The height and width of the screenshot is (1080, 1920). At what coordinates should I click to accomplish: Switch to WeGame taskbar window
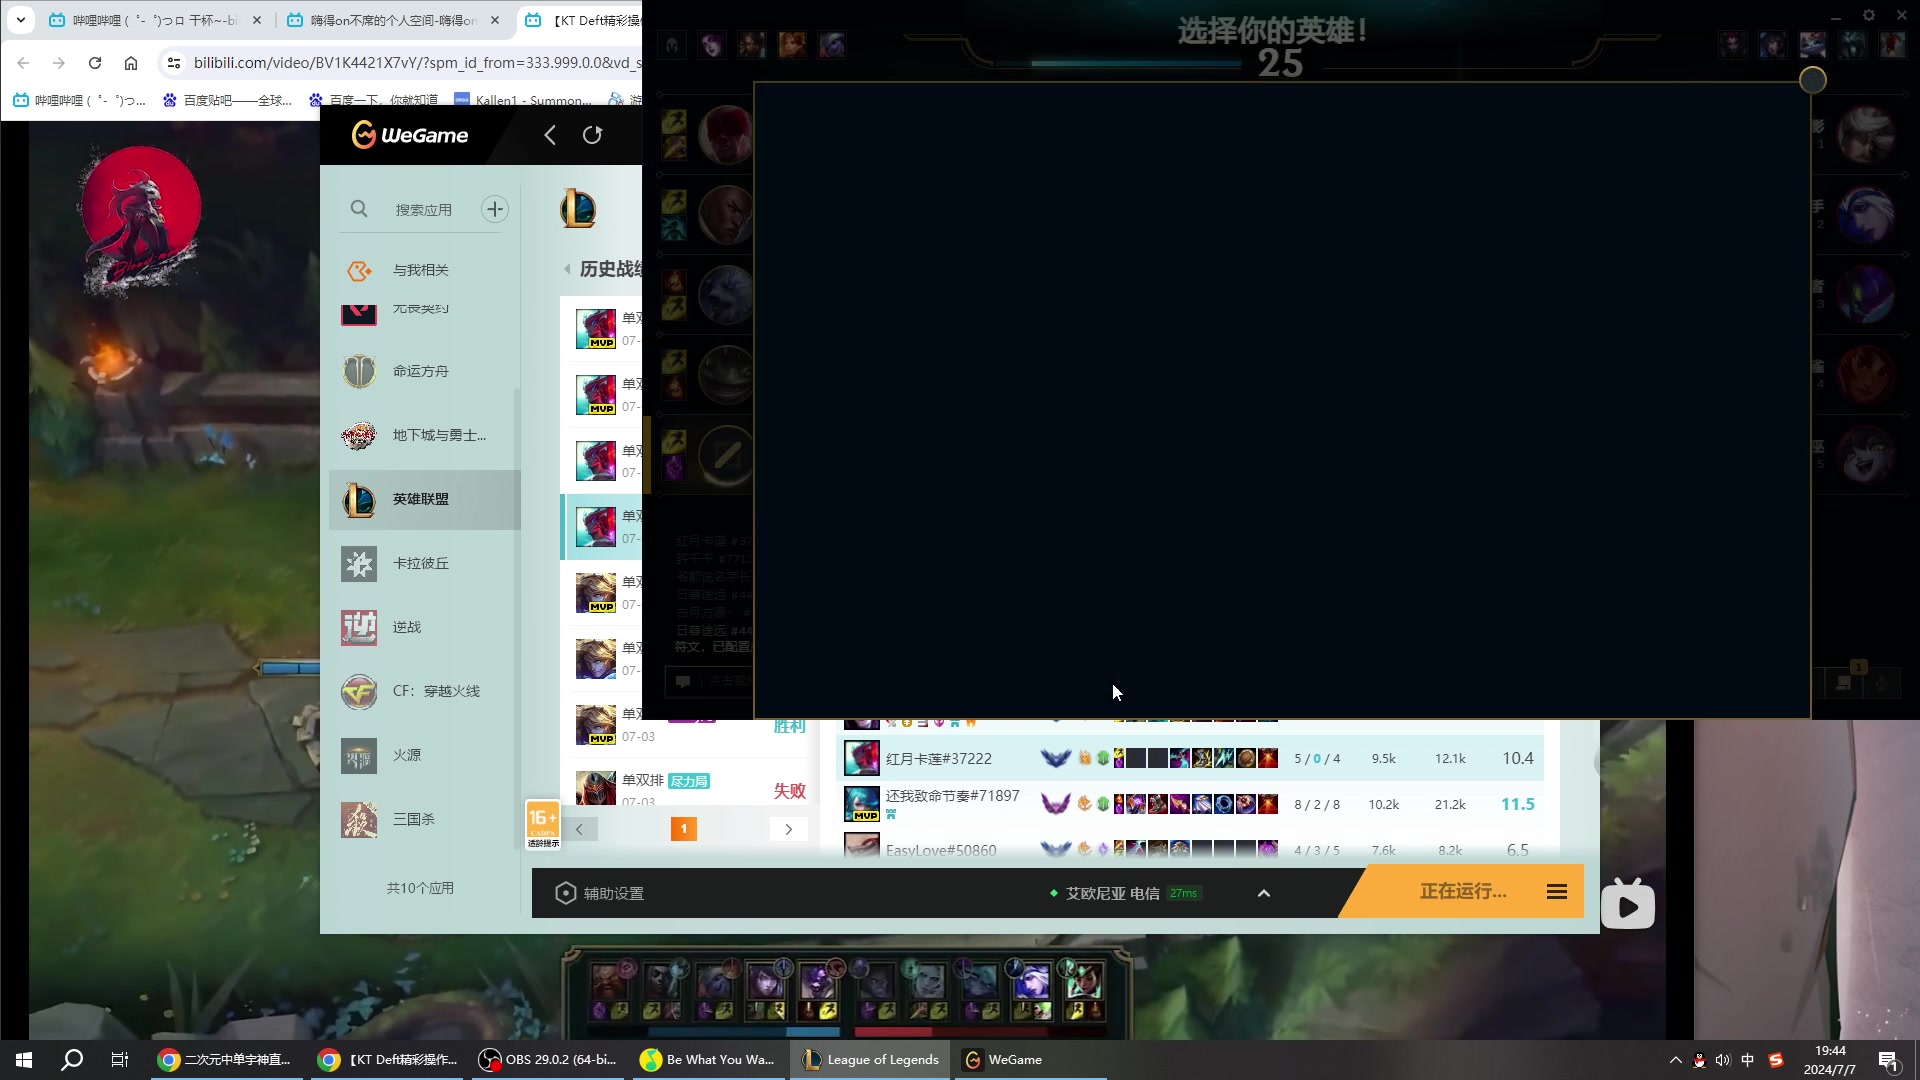coord(1030,1060)
